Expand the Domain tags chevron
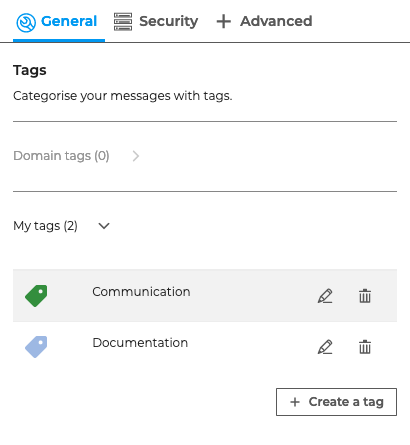Image resolution: width=410 pixels, height=445 pixels. coord(135,156)
